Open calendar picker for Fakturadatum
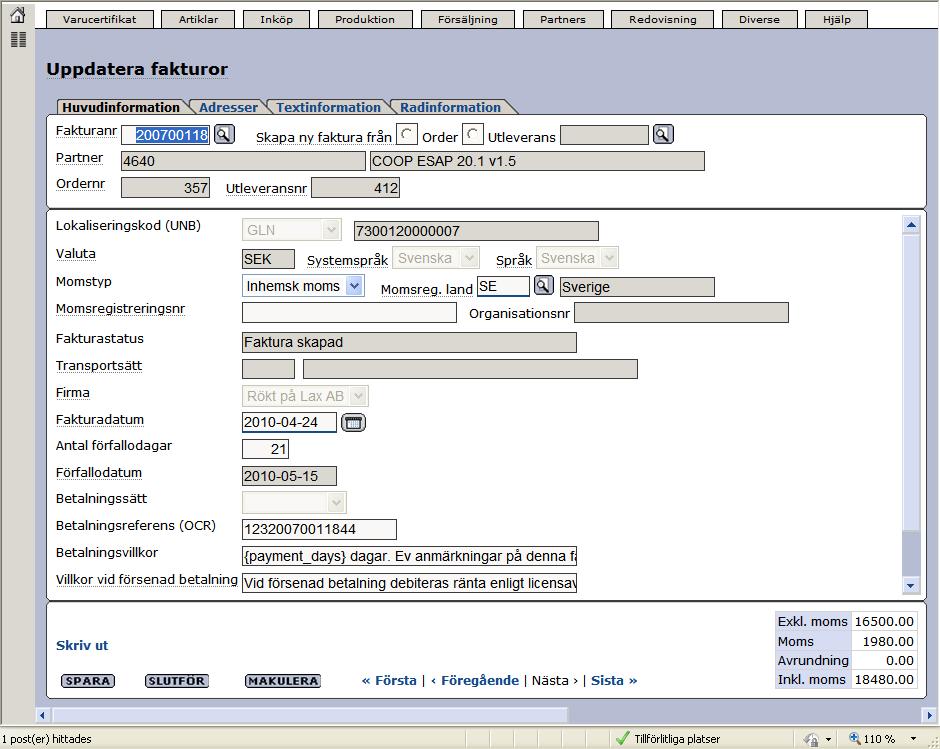940x749 pixels. (x=353, y=423)
